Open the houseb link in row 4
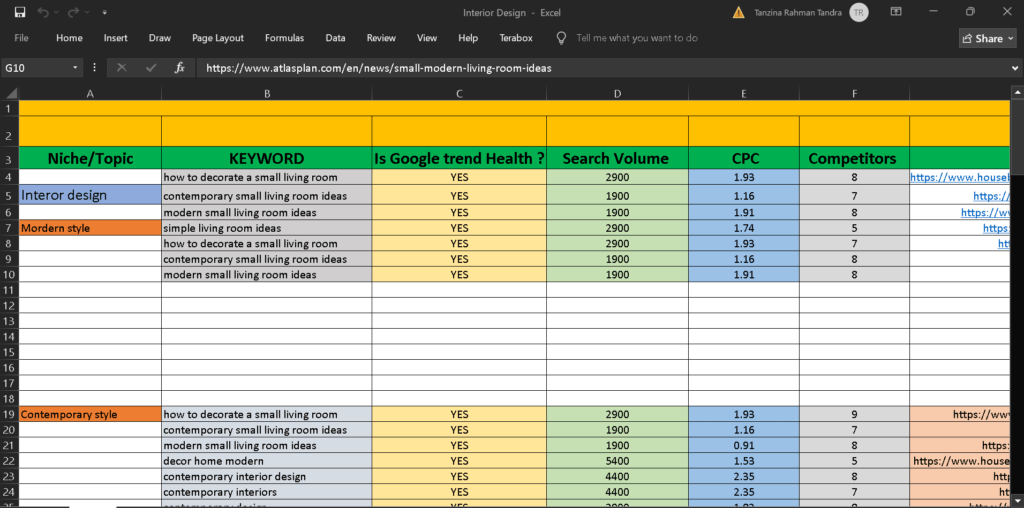This screenshot has height=508, width=1024. coord(960,177)
